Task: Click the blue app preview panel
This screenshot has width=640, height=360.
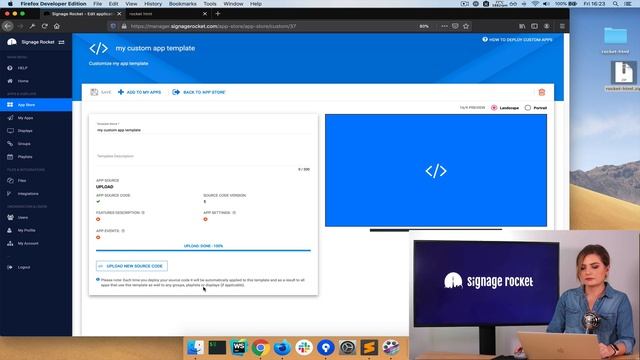Action: (x=436, y=171)
